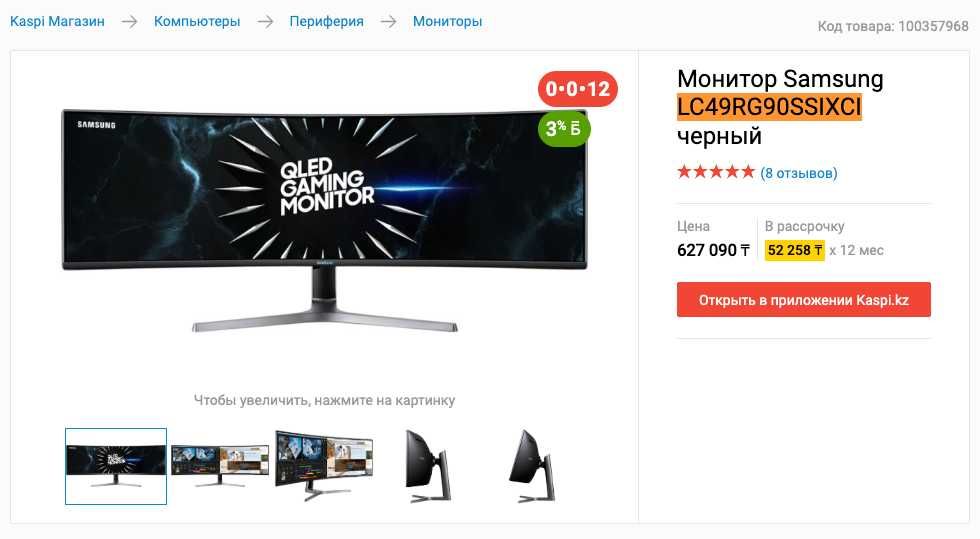Viewport: 980px width, 539px height.
Task: Click the green 3% bonus badge
Action: (x=564, y=129)
